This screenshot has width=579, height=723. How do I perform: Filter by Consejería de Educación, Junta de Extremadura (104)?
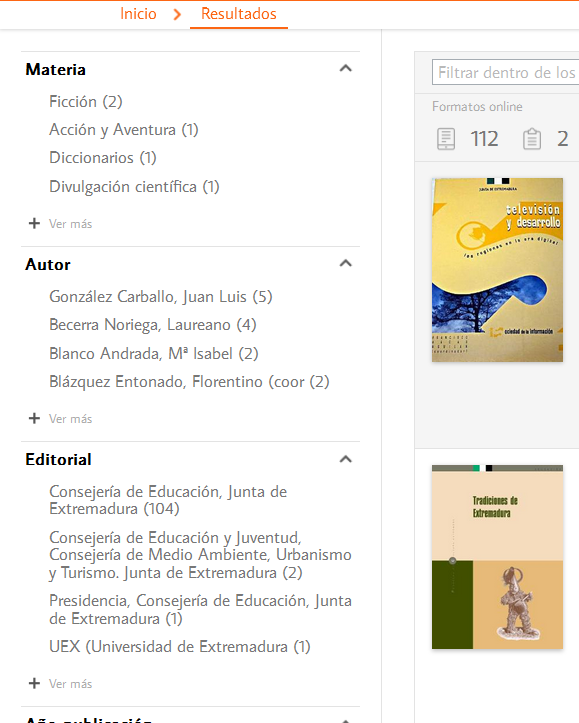(168, 500)
